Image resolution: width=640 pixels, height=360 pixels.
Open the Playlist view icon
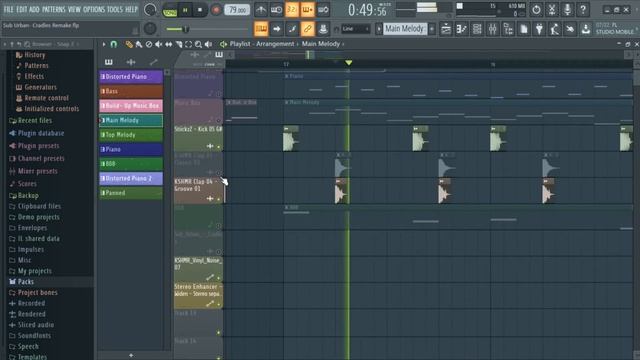point(446,29)
